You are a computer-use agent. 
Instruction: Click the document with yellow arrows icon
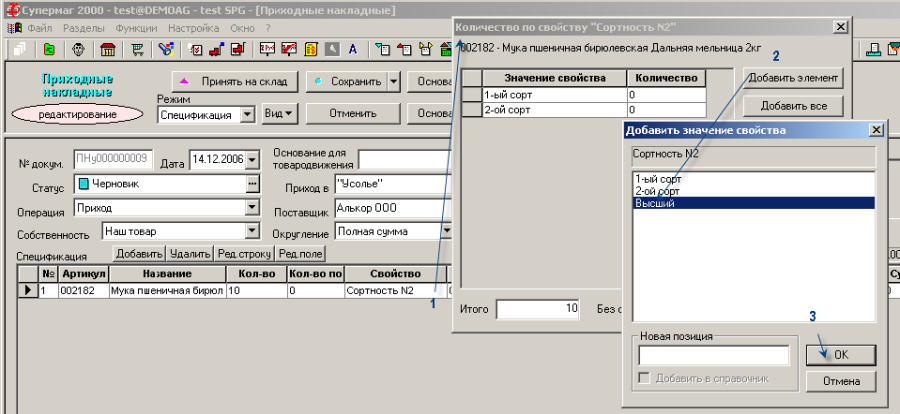point(425,49)
